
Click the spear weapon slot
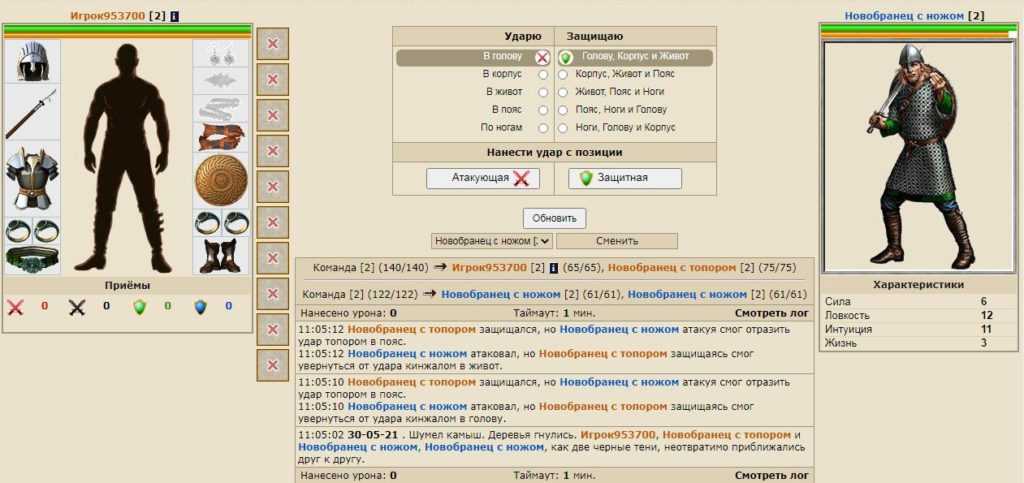(32, 115)
